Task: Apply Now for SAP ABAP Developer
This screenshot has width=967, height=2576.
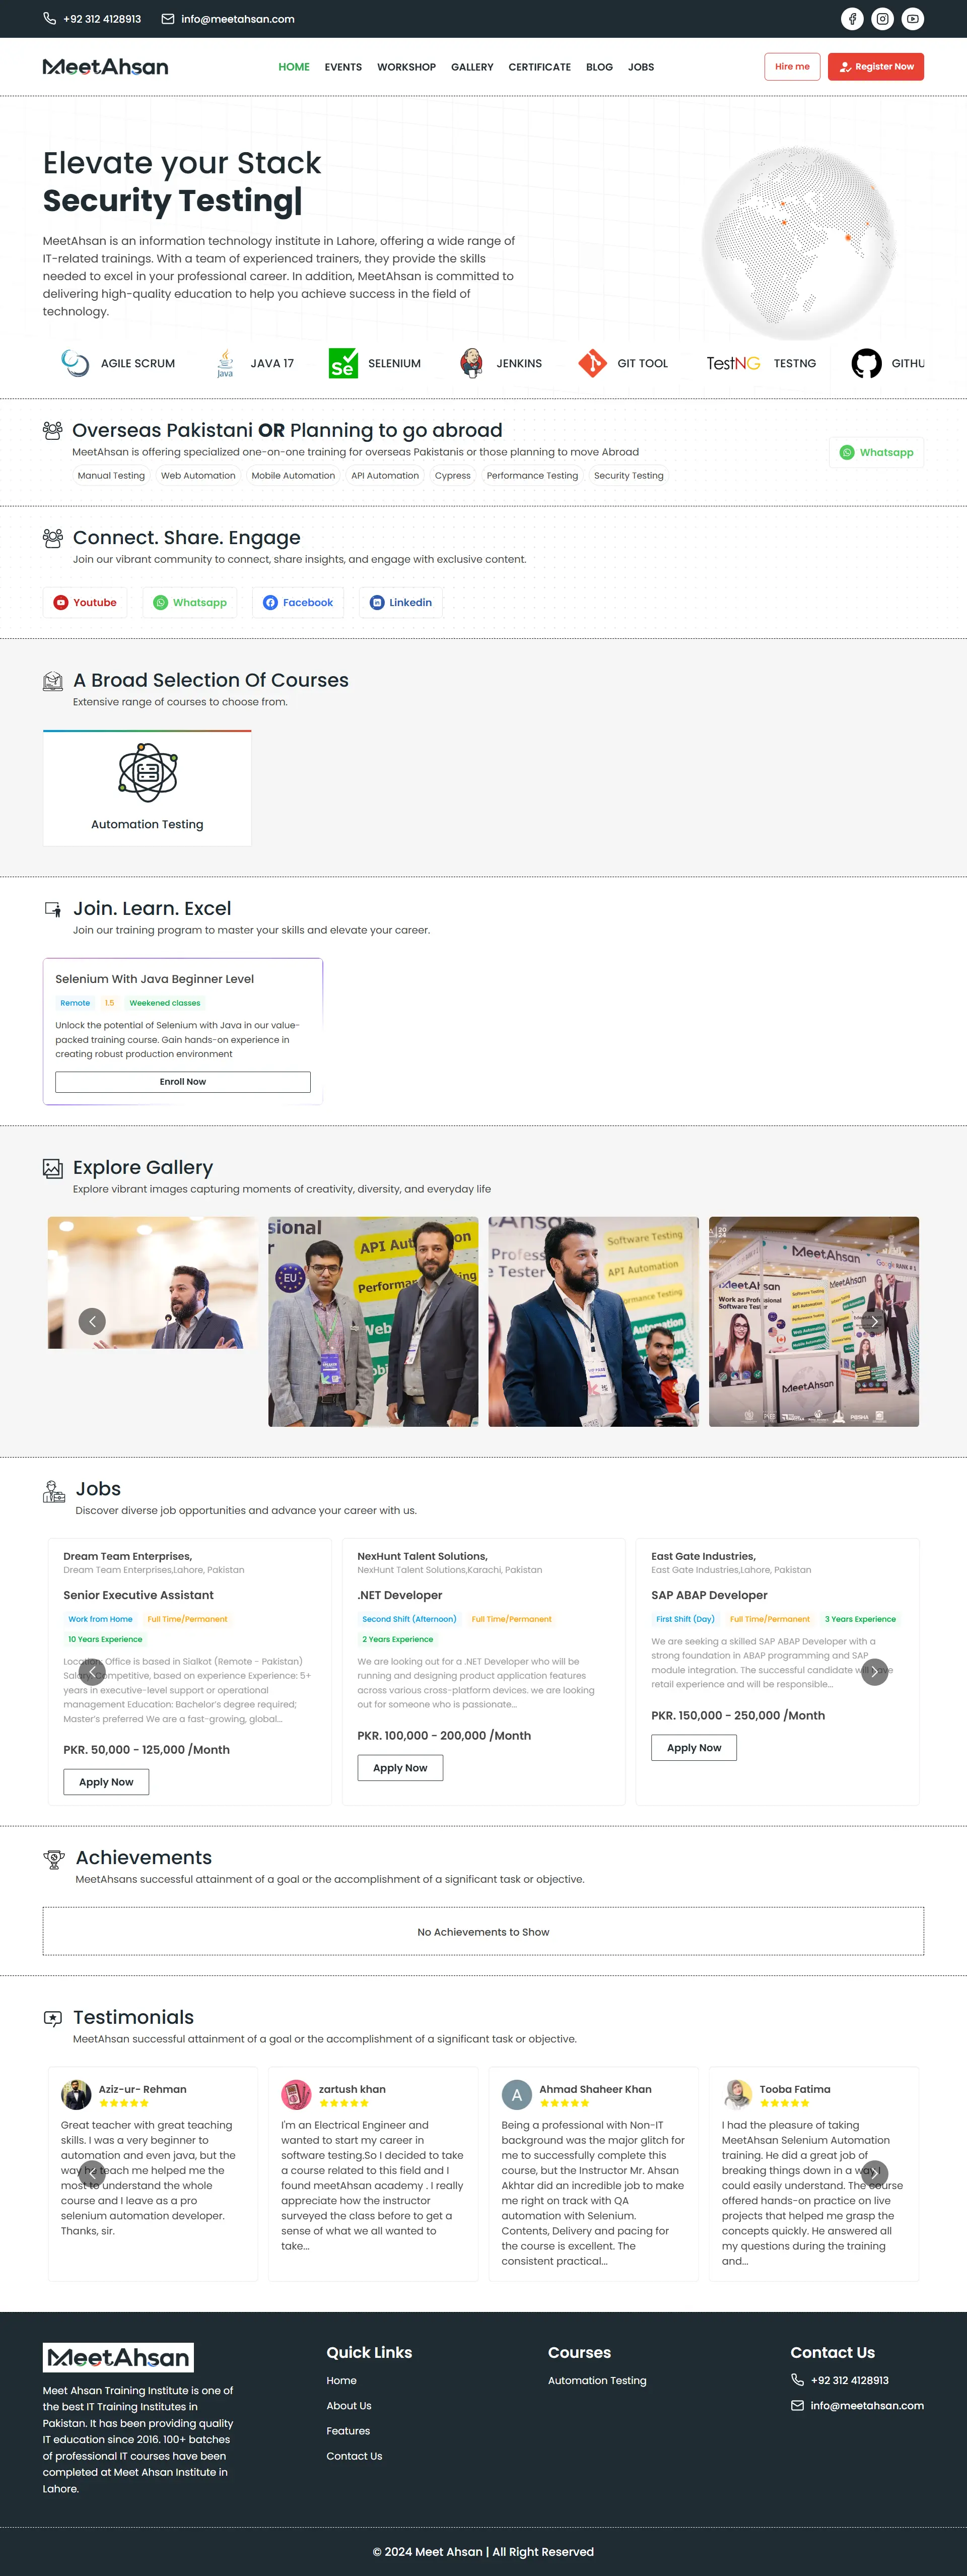Action: [x=694, y=1748]
